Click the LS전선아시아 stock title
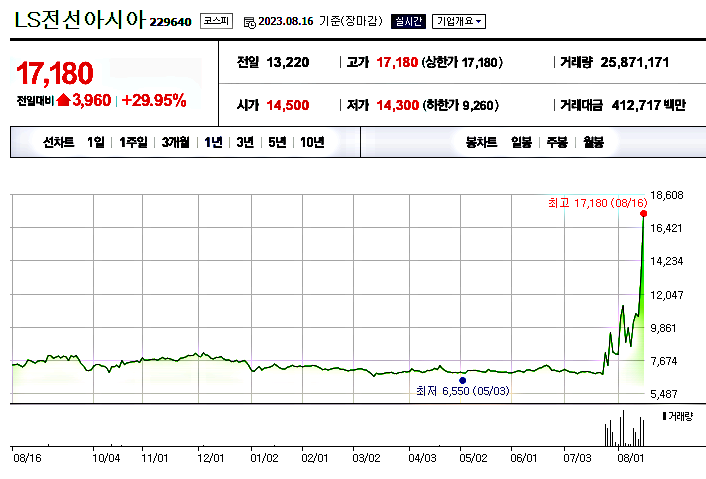This screenshot has height=479, width=706. 80,20
